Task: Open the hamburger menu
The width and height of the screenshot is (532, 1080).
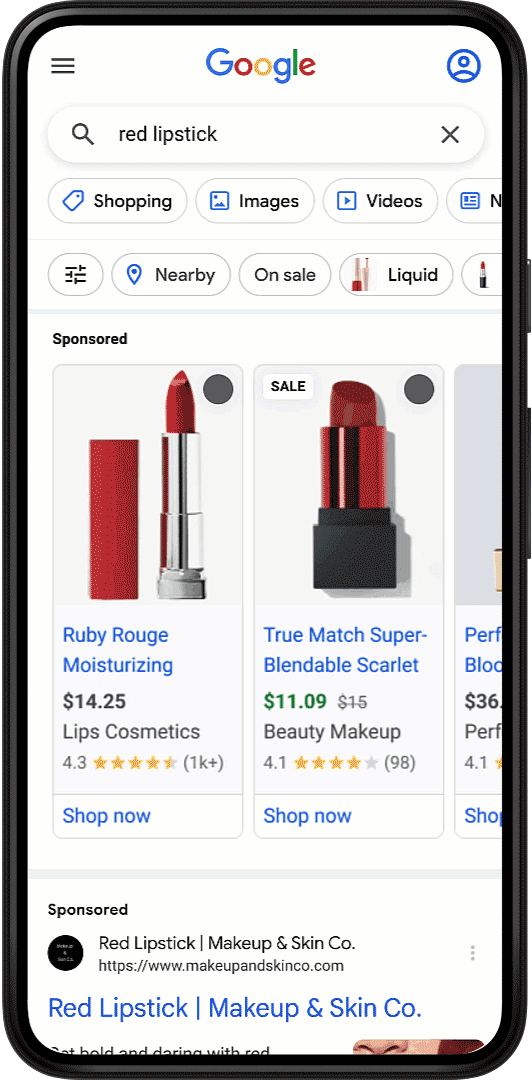Action: [63, 66]
